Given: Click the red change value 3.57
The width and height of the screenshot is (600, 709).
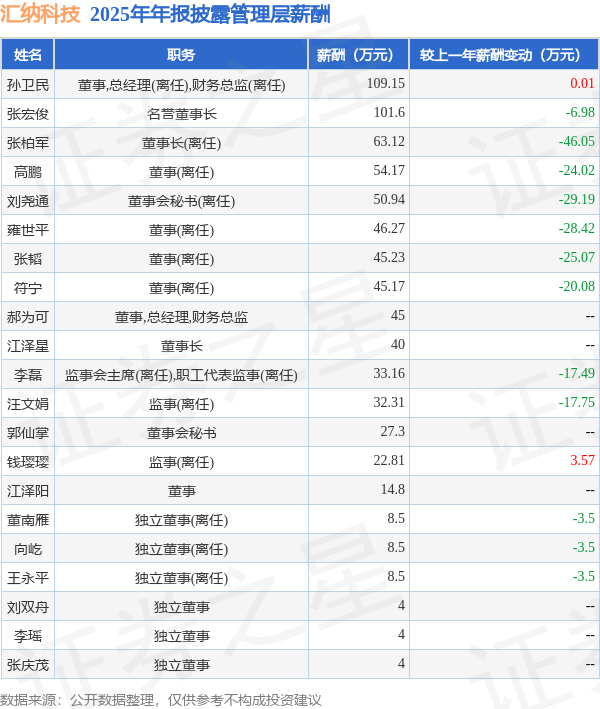Looking at the screenshot, I should tap(582, 460).
